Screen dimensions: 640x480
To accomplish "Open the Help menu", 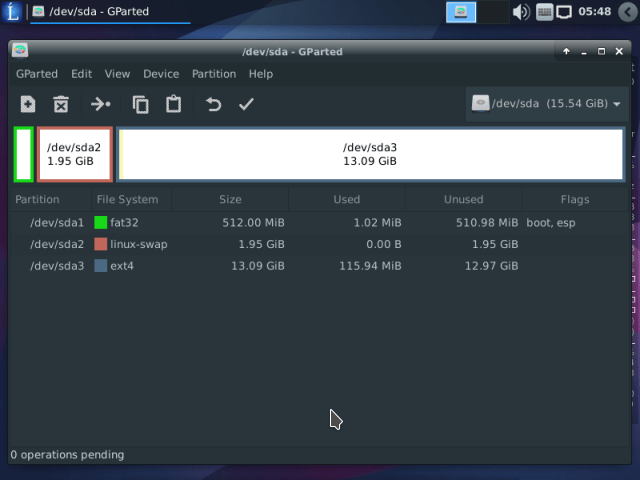I will [261, 74].
